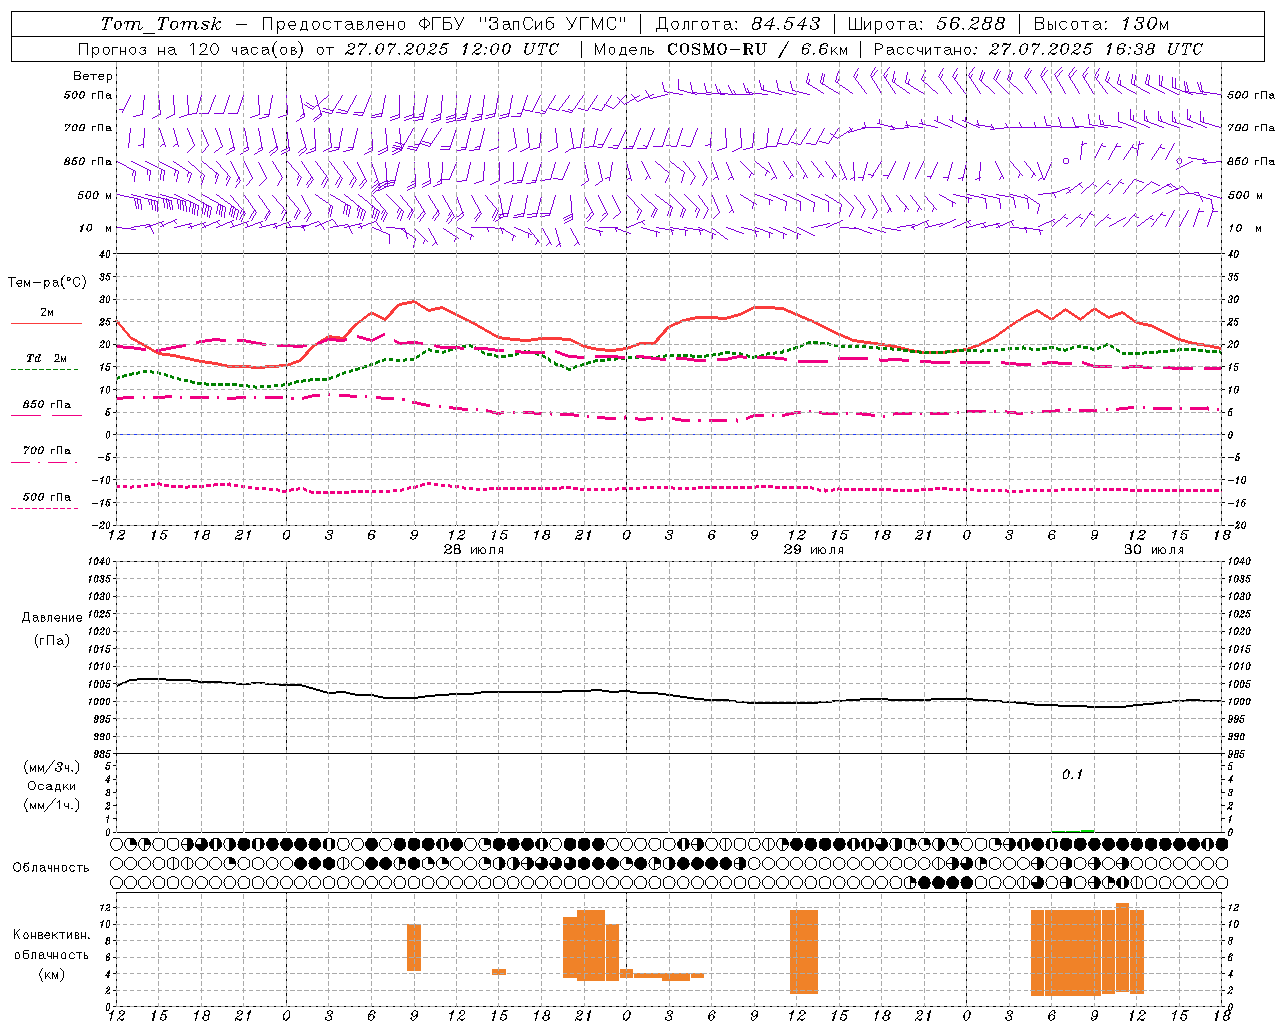1280x1024 pixels.
Task: Click the 28 июля date label
Action: pos(474,550)
